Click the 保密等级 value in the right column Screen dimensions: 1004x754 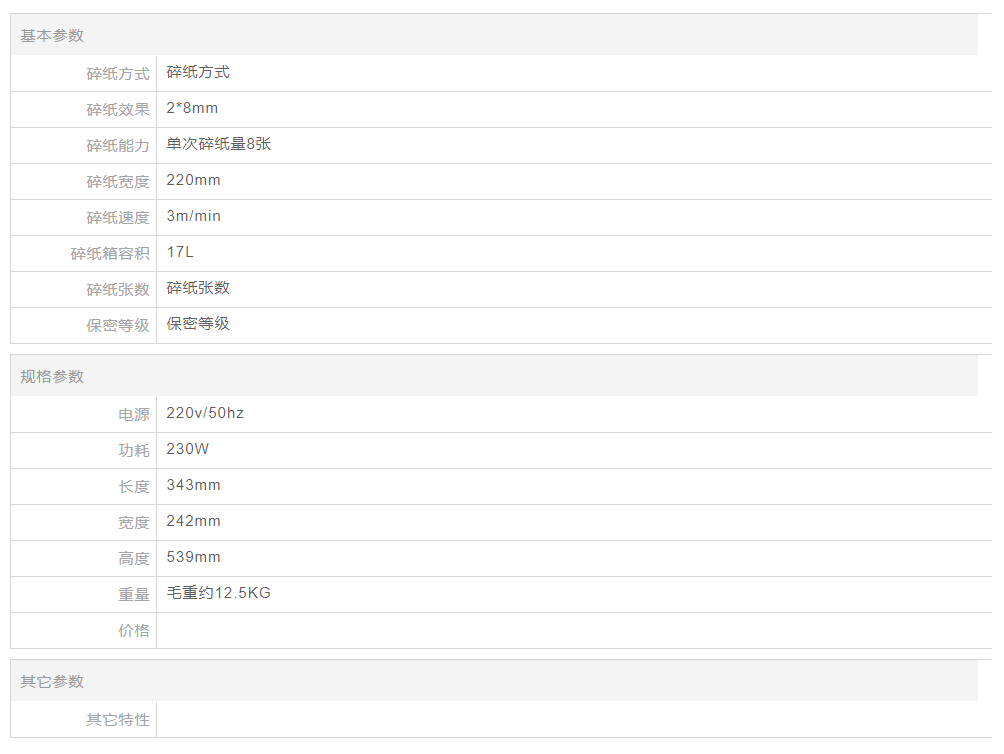click(198, 324)
